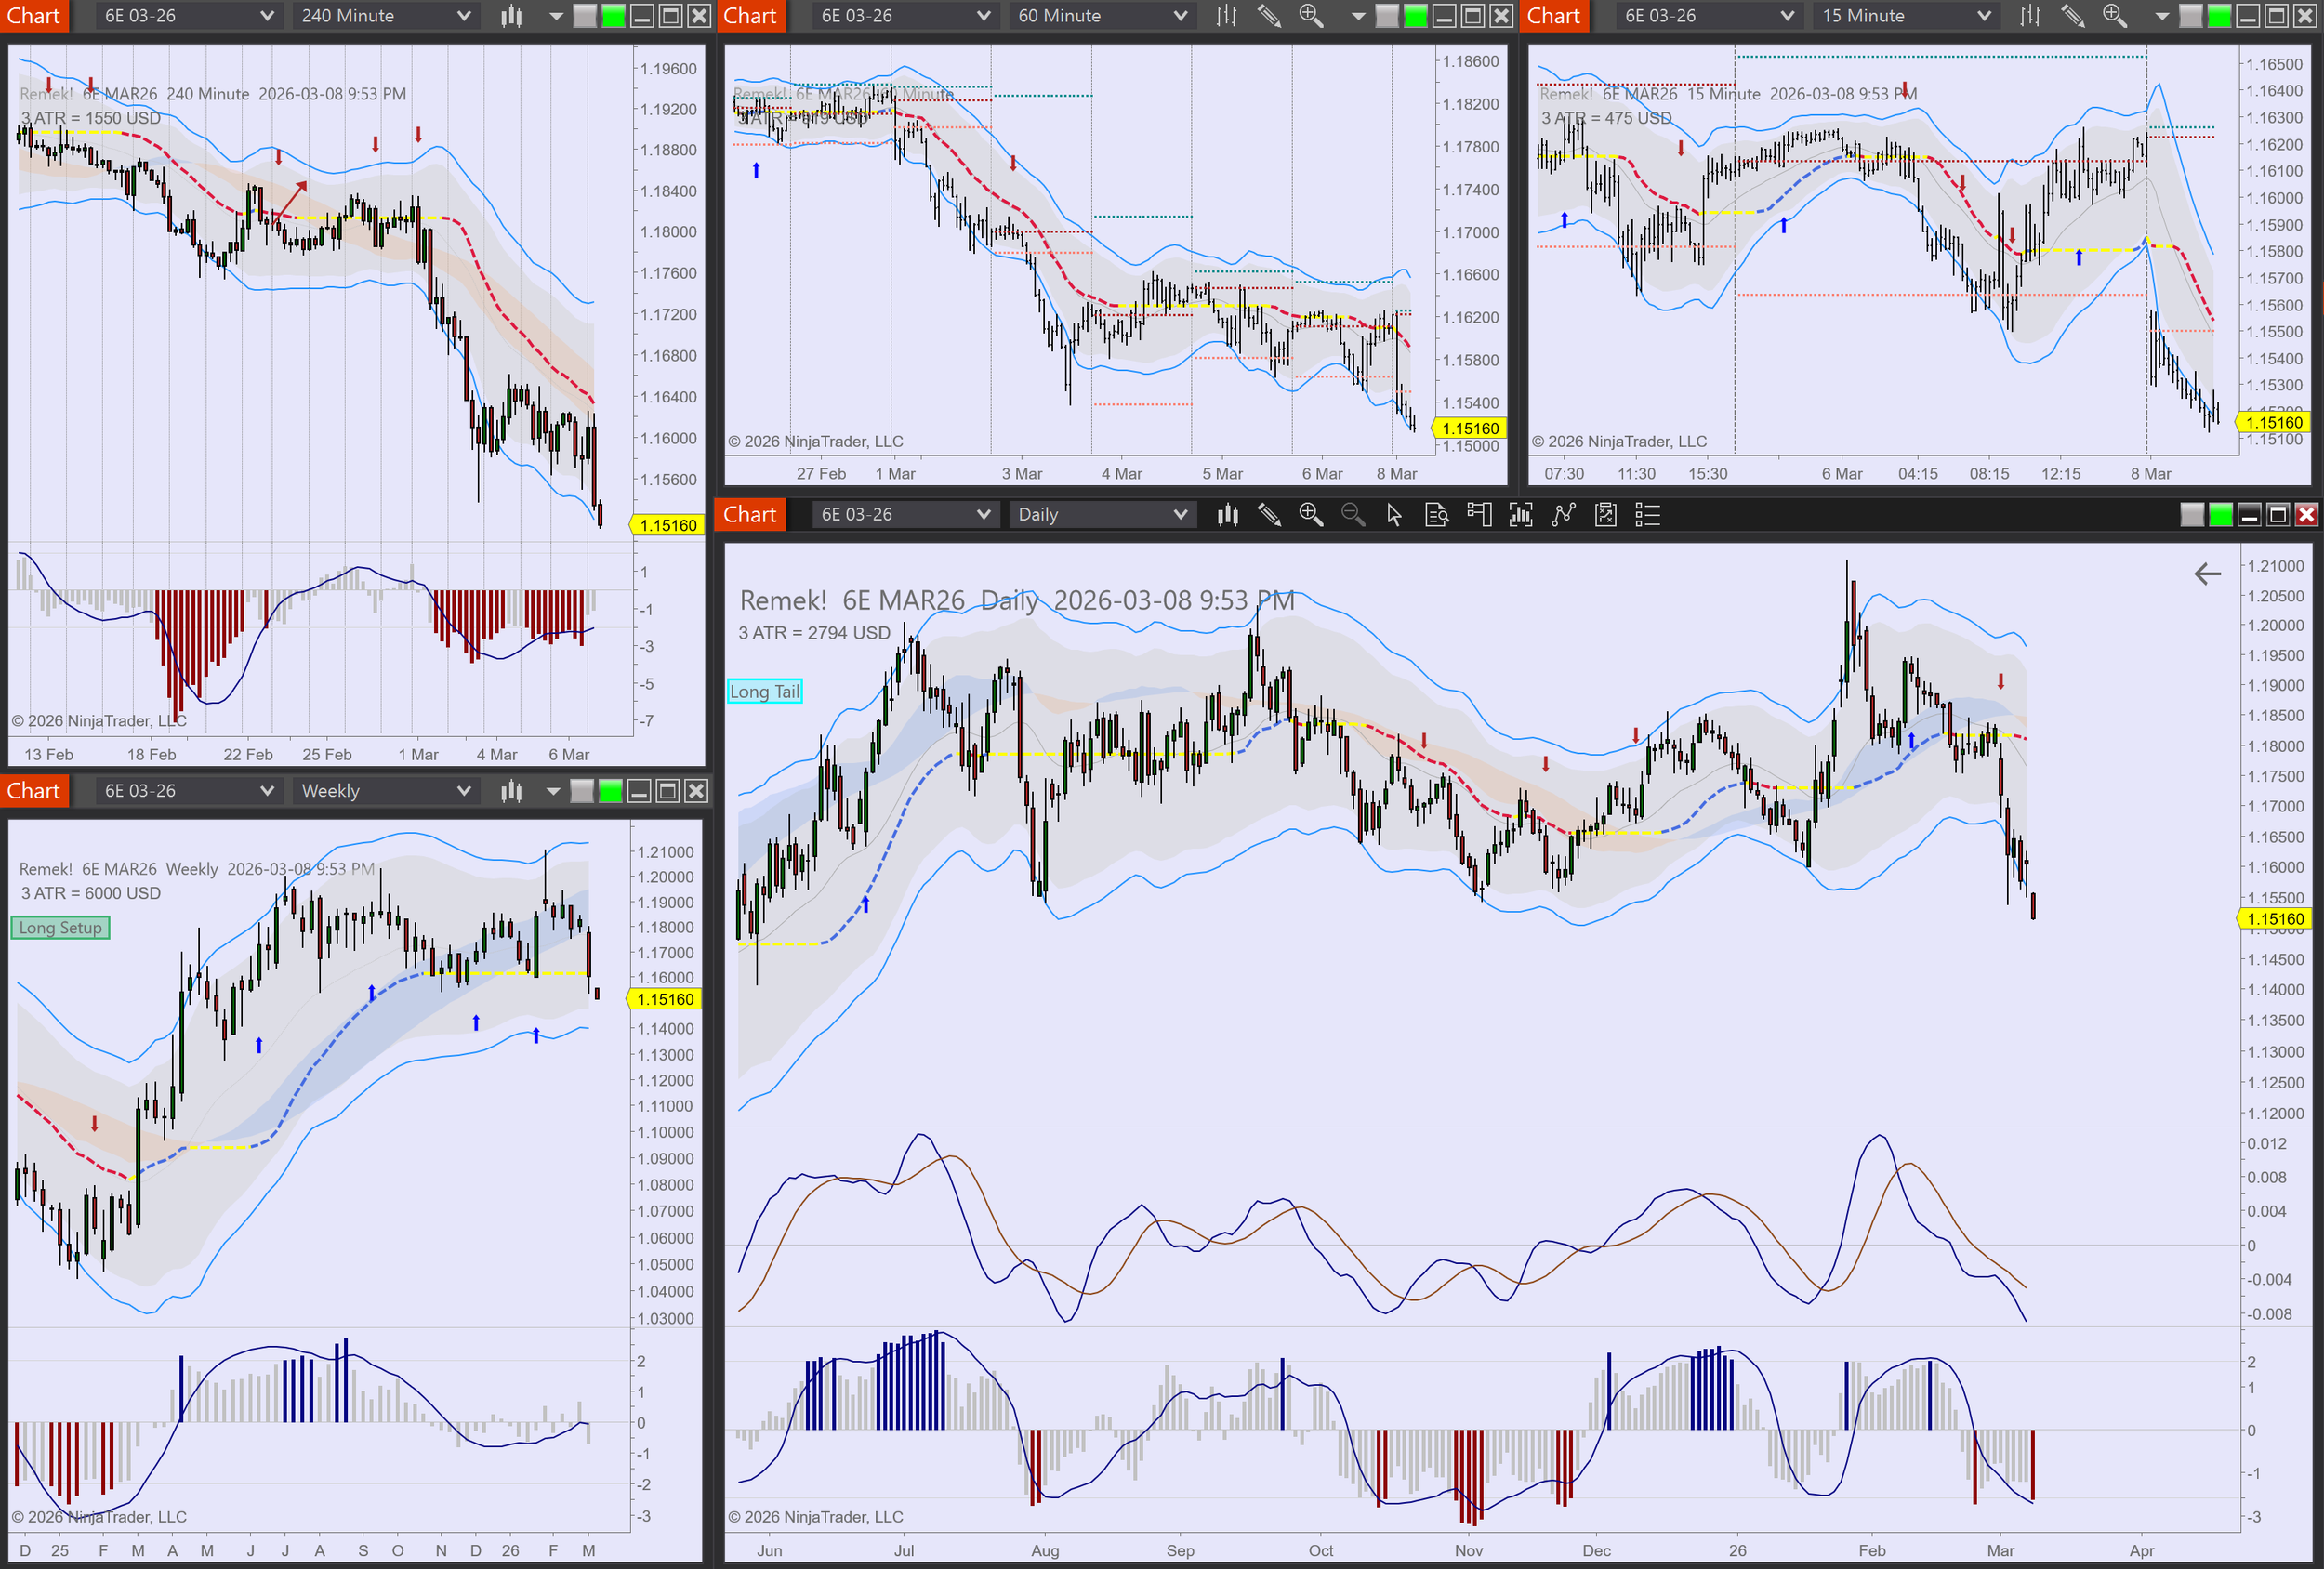
Task: Open the Data Box icon in Daily chart
Action: pyautogui.click(x=1436, y=515)
